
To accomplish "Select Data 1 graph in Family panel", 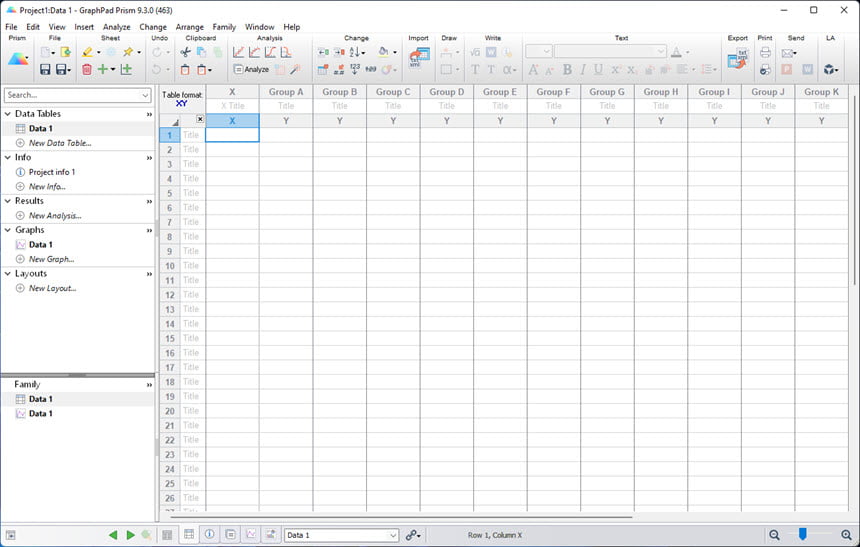I will tap(41, 414).
